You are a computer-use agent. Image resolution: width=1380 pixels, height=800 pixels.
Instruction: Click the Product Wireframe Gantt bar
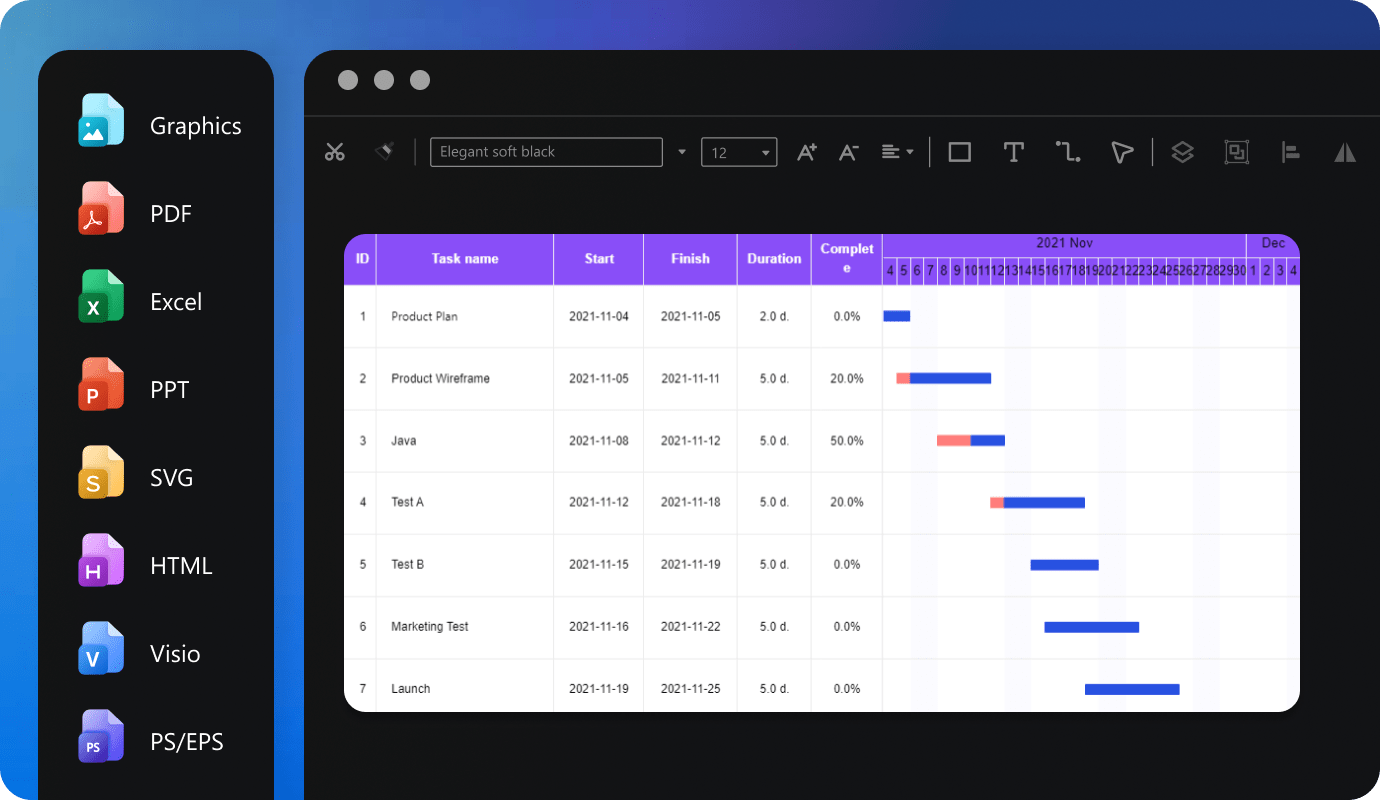944,378
